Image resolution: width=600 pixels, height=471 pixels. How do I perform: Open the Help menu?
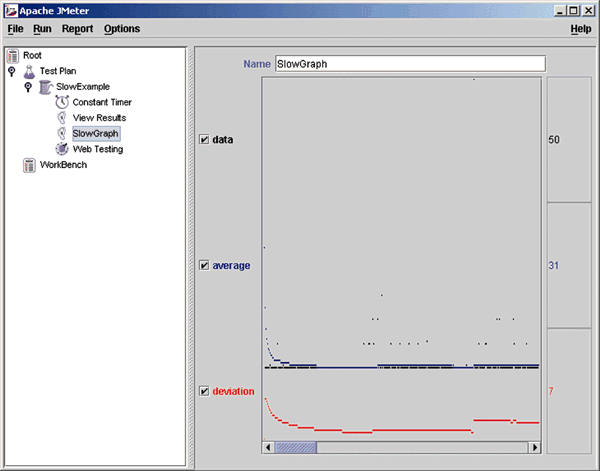[580, 29]
